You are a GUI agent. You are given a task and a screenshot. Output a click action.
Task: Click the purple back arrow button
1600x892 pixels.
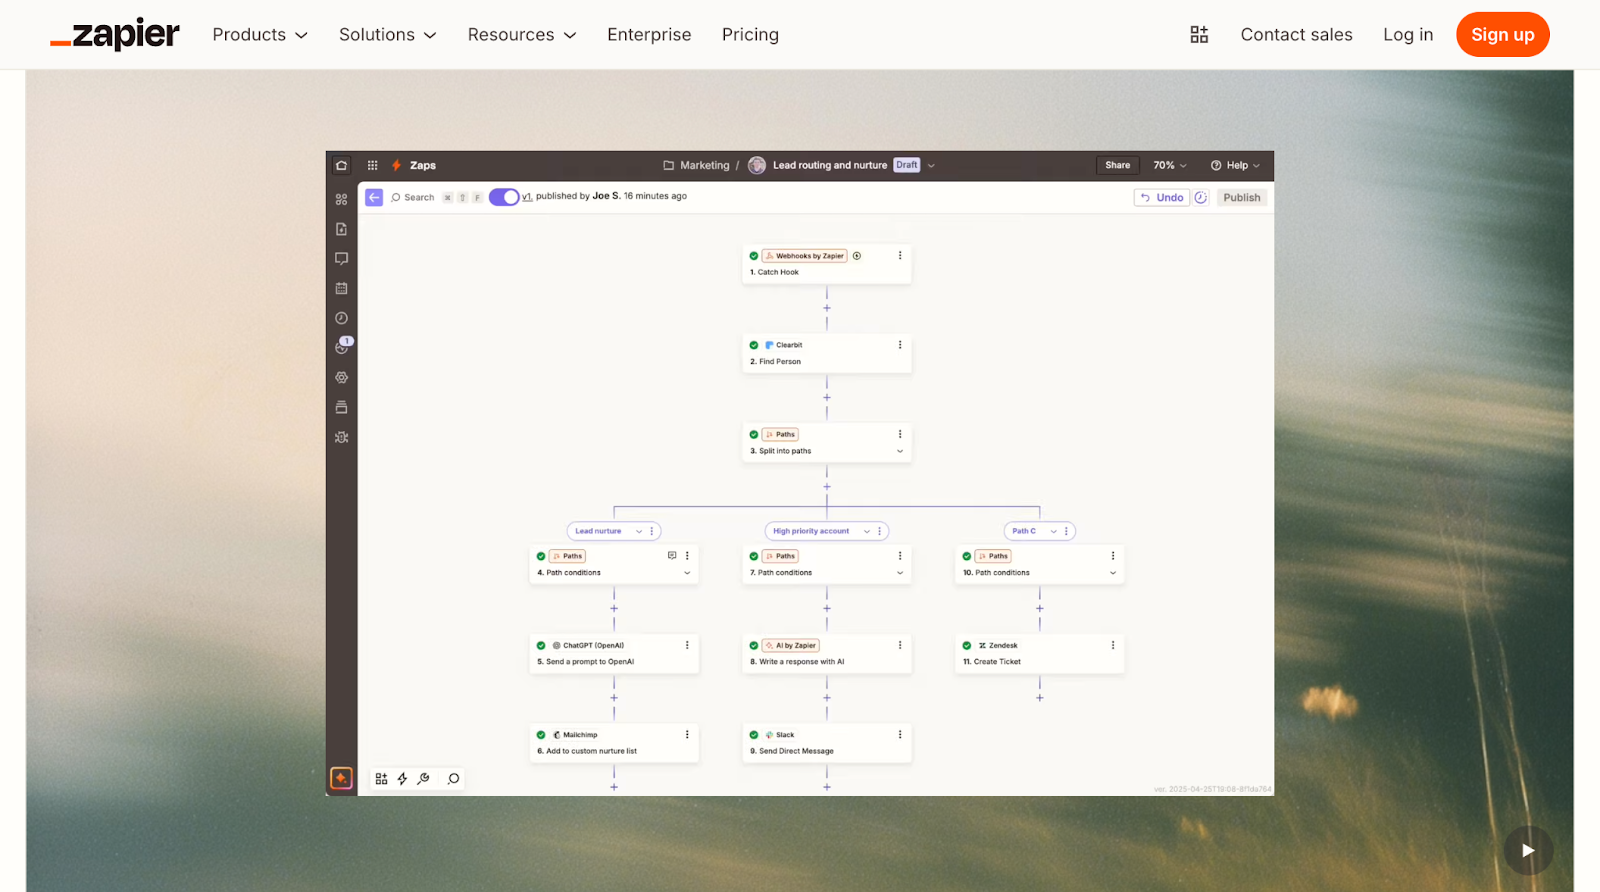(x=374, y=197)
